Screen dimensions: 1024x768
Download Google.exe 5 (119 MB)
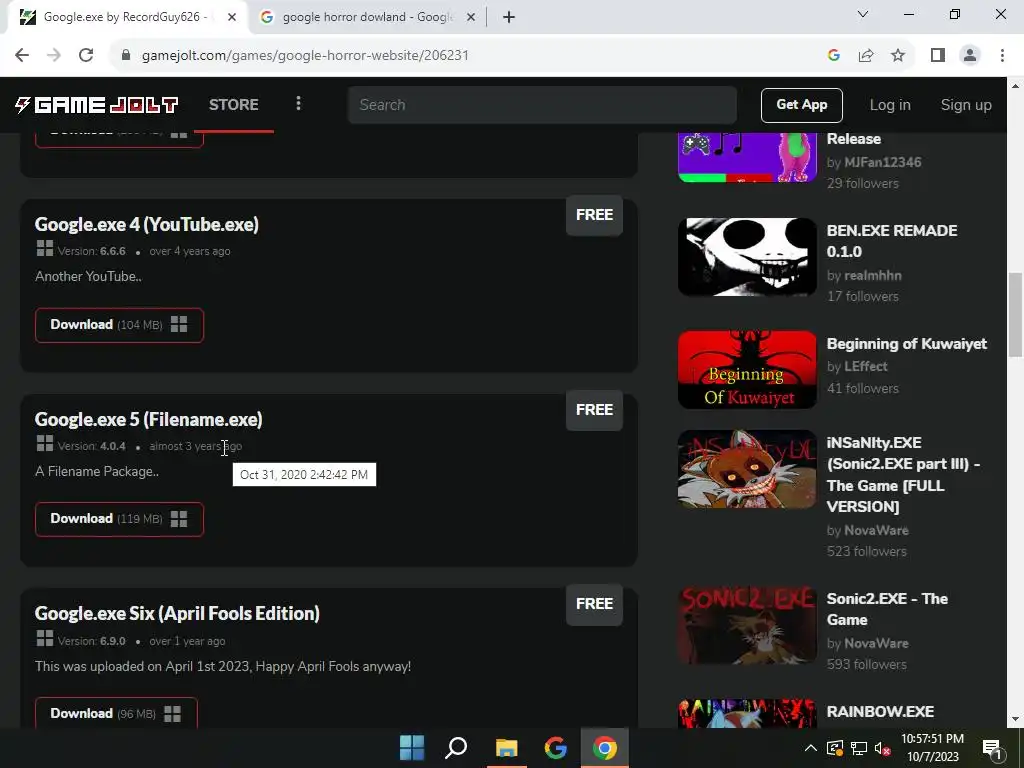tap(119, 519)
